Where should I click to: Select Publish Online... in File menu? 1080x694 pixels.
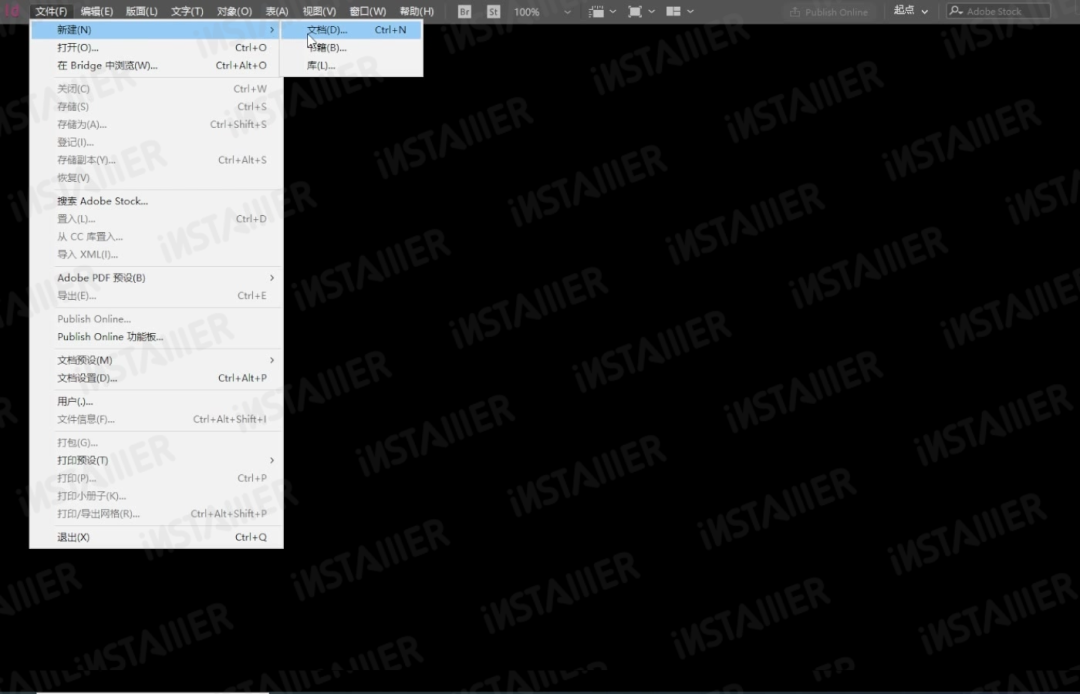(156, 319)
